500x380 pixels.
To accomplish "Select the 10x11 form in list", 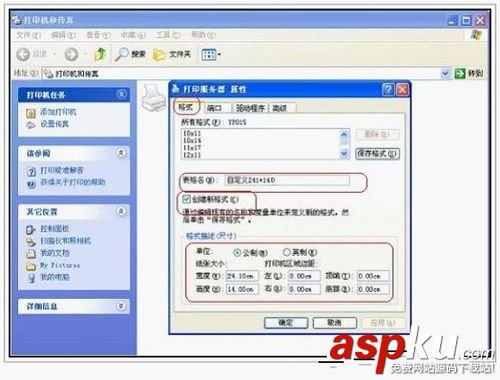I will 192,133.
